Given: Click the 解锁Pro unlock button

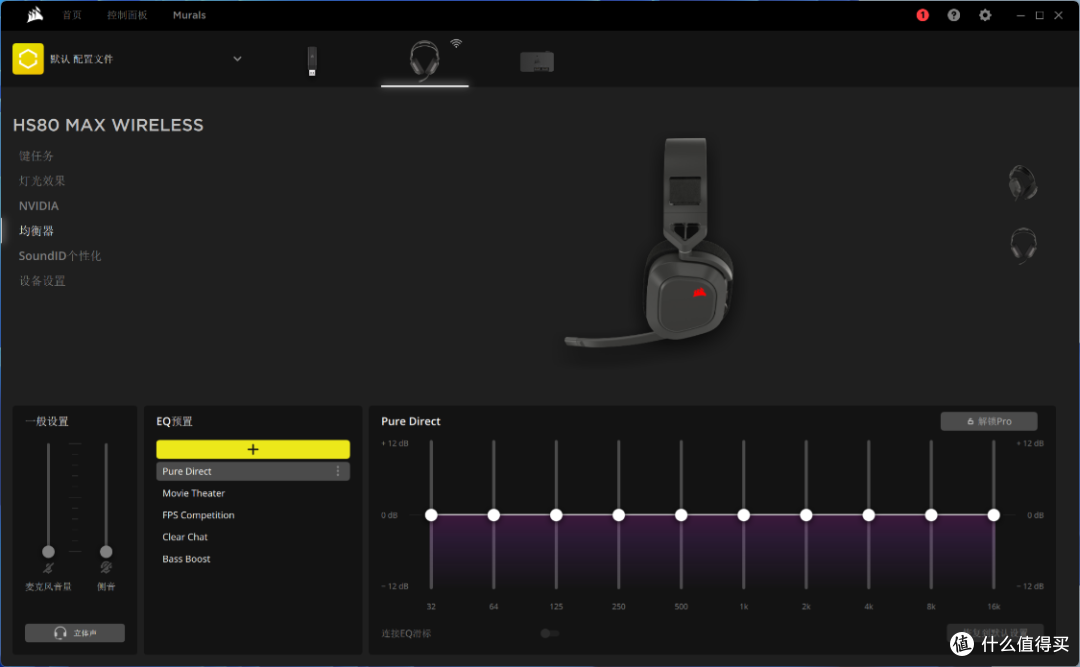Looking at the screenshot, I should [989, 421].
